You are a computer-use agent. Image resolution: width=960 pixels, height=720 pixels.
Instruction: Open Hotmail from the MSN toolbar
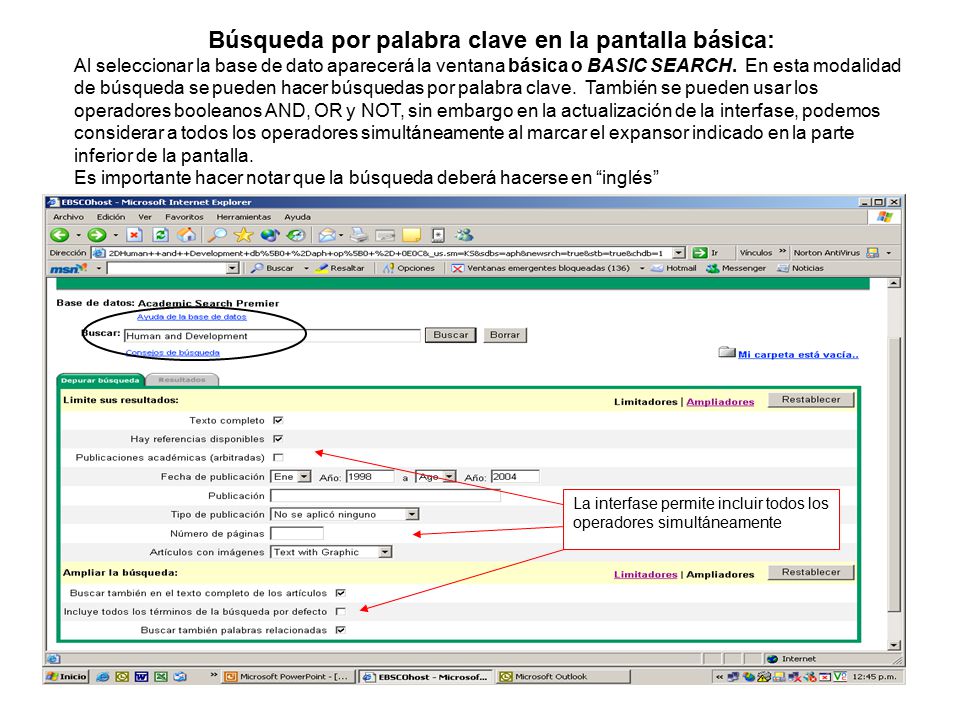point(674,268)
